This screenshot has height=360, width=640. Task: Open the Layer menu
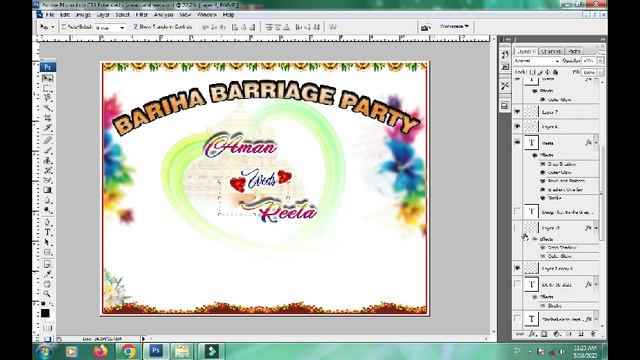pyautogui.click(x=103, y=15)
